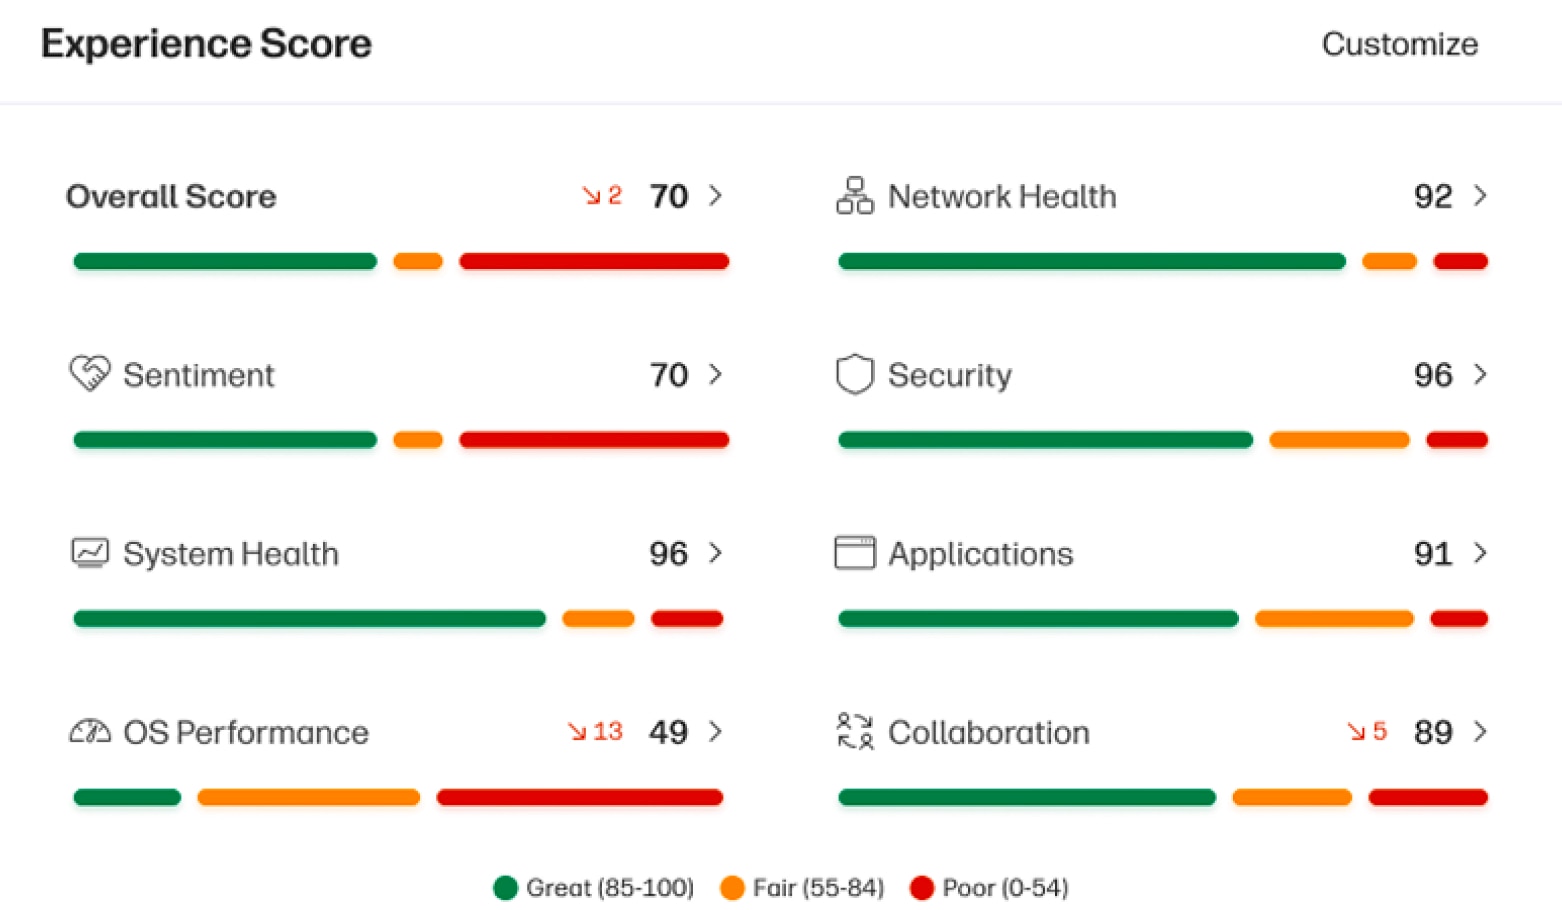Click the Experience Score heading
Screen dimensions: 1562x910
coord(205,43)
